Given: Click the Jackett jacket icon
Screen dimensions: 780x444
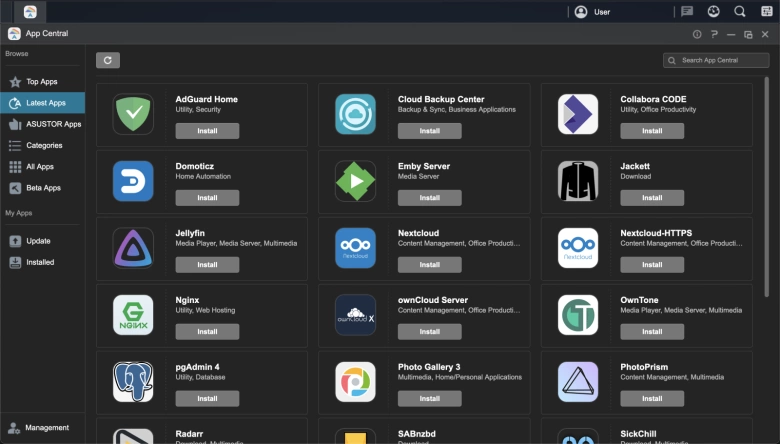Looking at the screenshot, I should pos(578,181).
